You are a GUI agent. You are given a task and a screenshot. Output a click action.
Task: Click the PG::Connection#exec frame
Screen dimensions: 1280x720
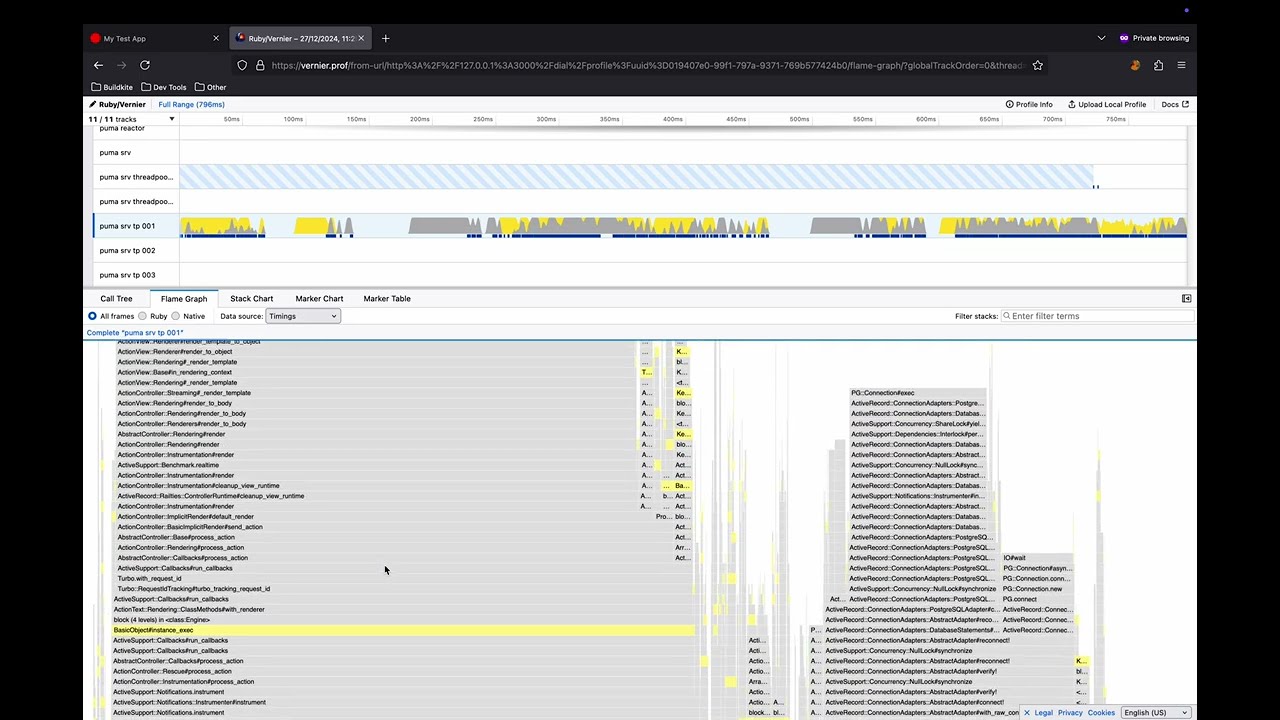click(x=918, y=393)
